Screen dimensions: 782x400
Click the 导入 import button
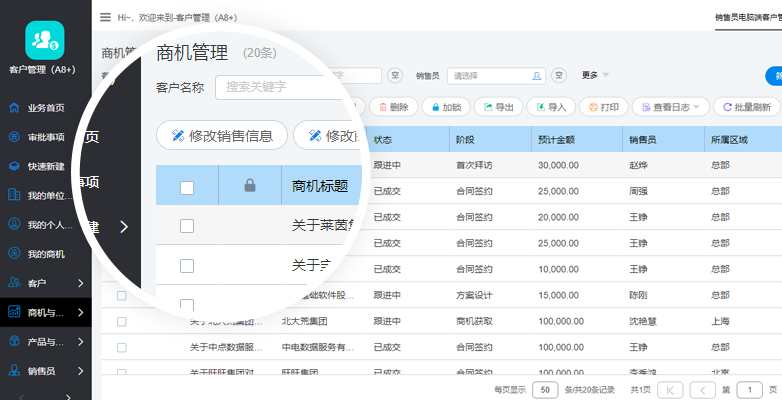pos(549,107)
